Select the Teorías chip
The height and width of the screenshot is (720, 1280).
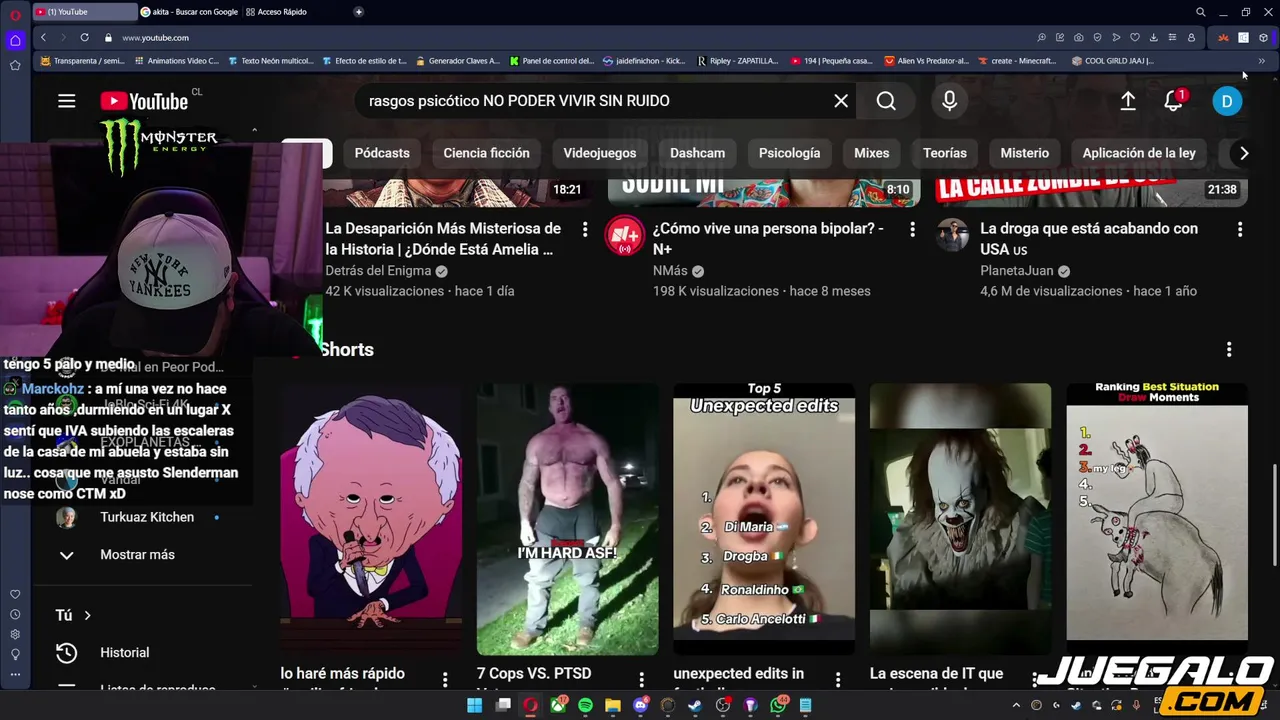(945, 153)
